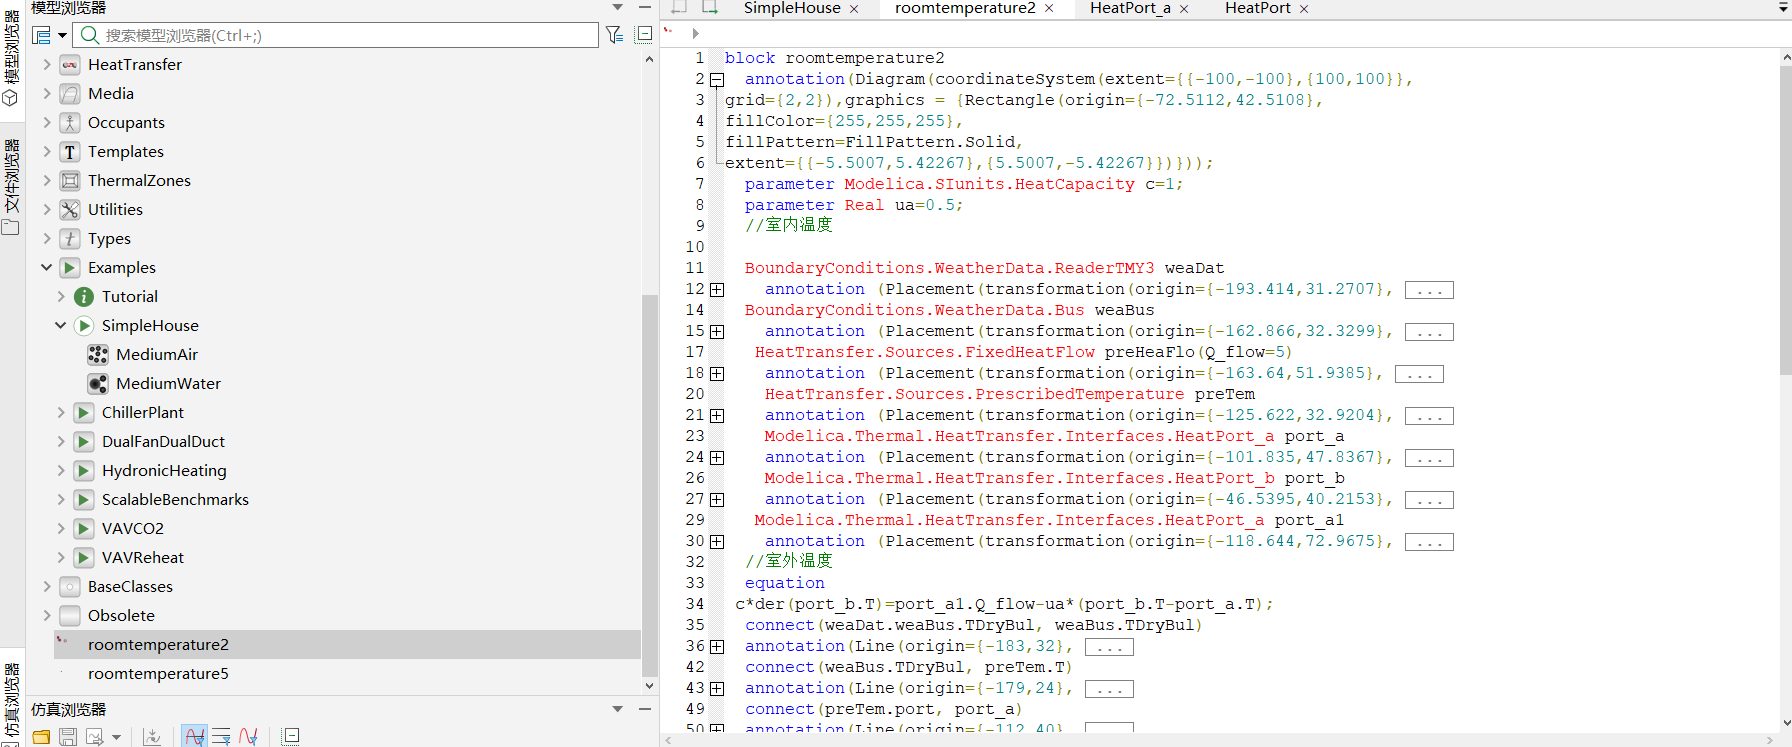Image resolution: width=1792 pixels, height=747 pixels.
Task: Click the model browser search field
Action: (336, 35)
